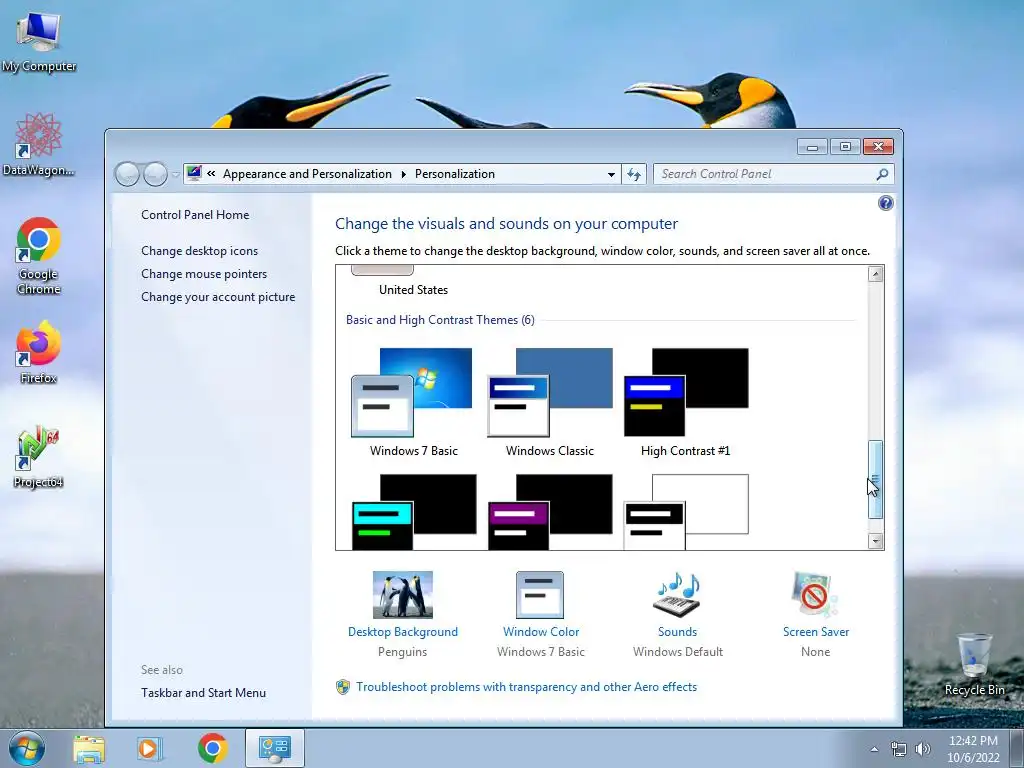This screenshot has width=1024, height=768.
Task: Click the refresh button beside address bar
Action: pos(633,174)
